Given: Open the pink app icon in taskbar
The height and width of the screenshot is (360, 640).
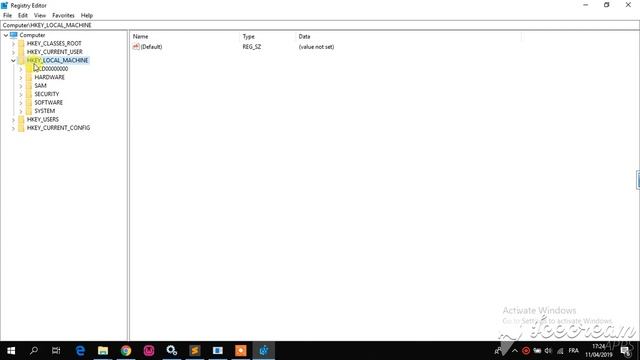Looking at the screenshot, I should (149, 351).
